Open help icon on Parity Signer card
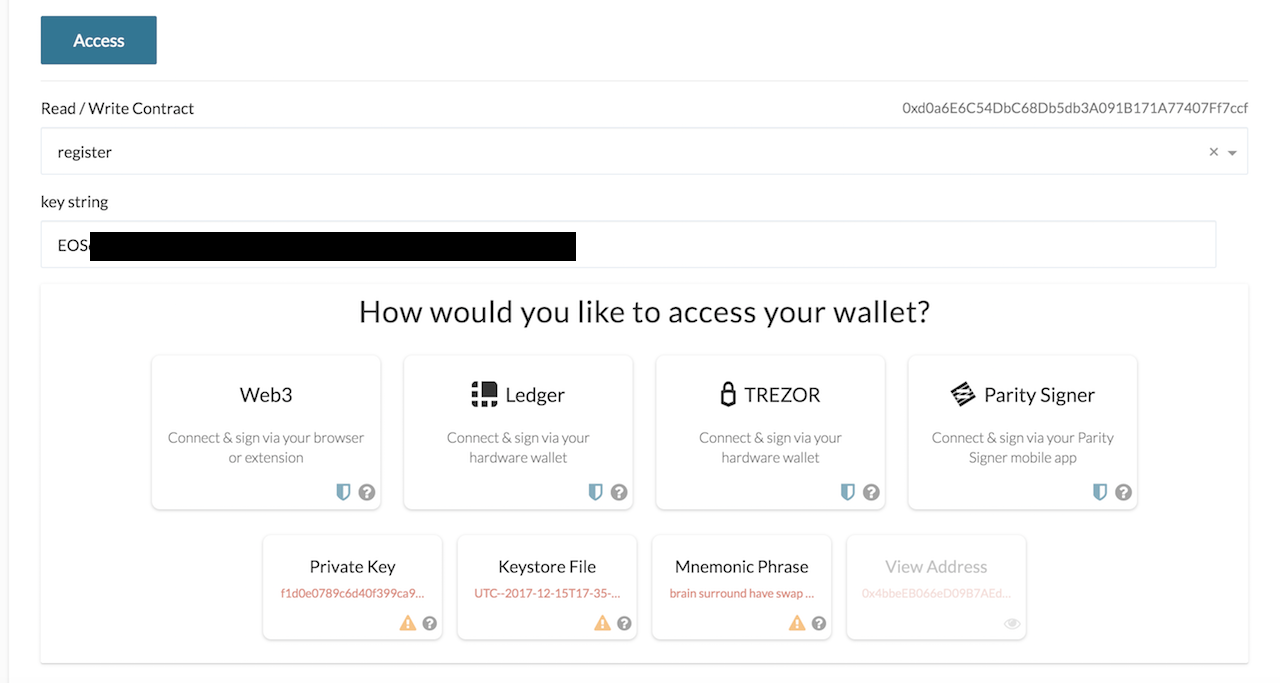 coord(1123,492)
